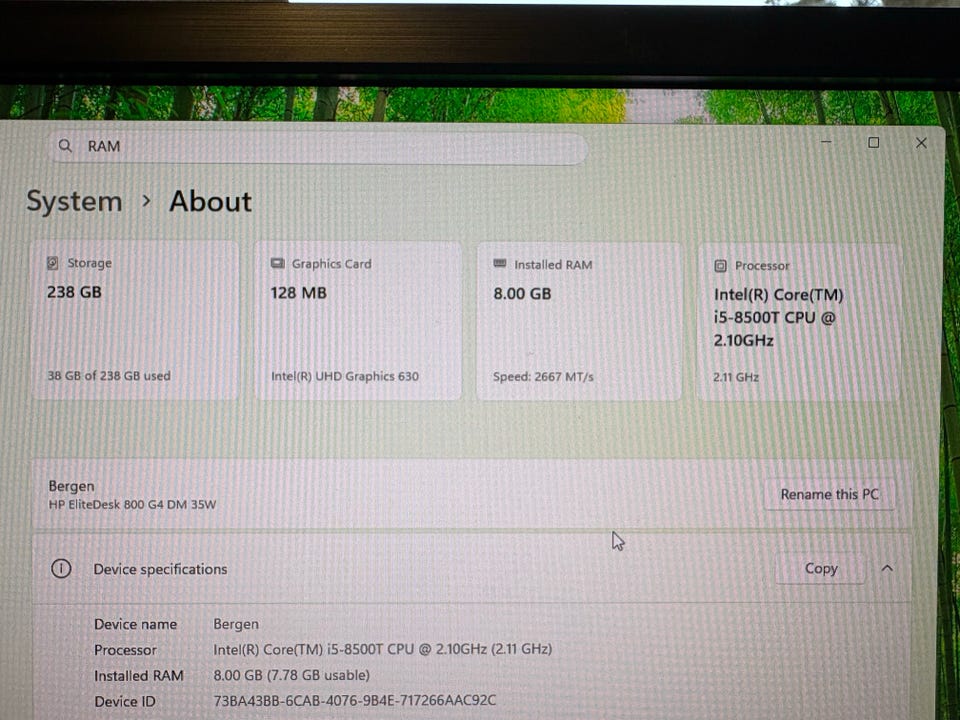The image size is (960, 720).
Task: Click the "Intel(R) UHD Graphics 630" text
Action: pyautogui.click(x=345, y=377)
